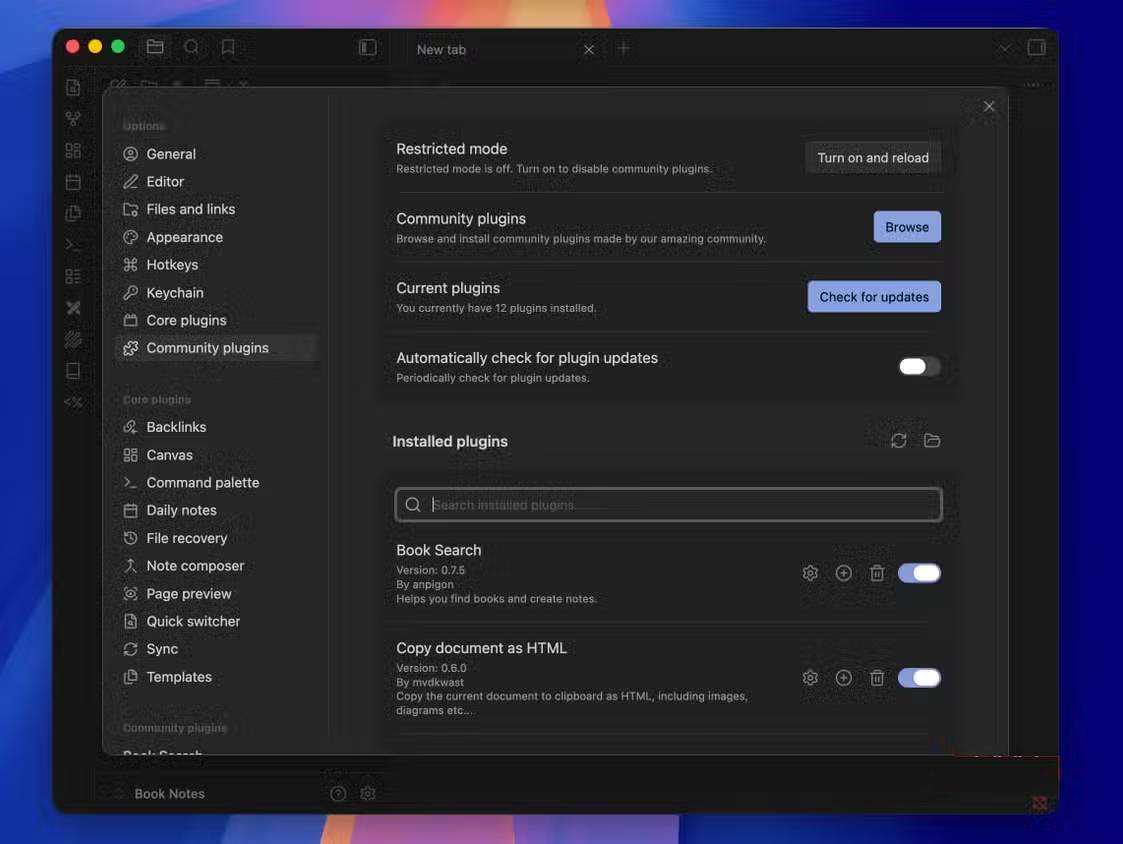Open settings for Book Search plugin
This screenshot has width=1123, height=844.
pos(810,573)
